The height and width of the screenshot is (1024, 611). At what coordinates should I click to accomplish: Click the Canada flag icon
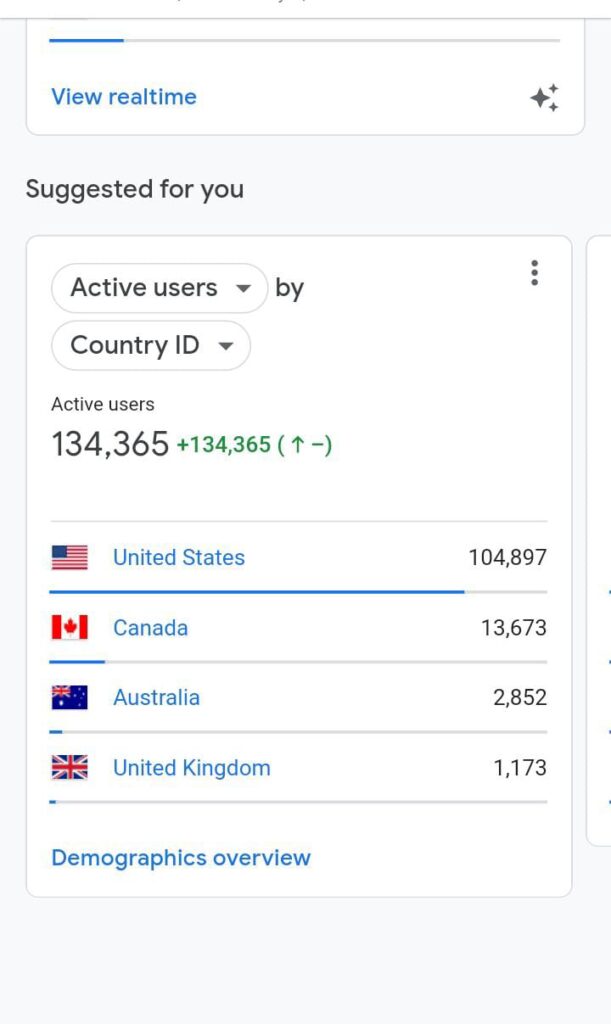(70, 628)
